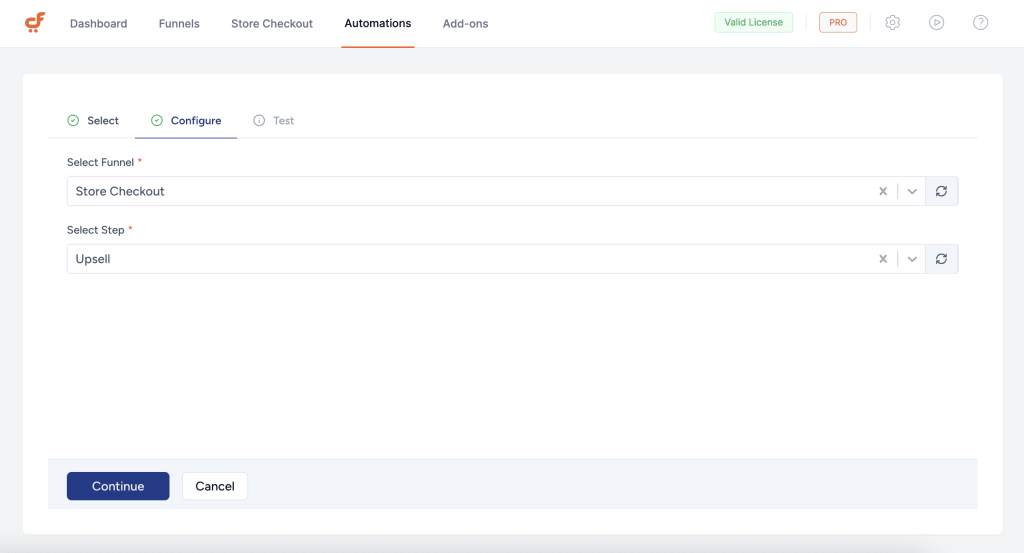Open the settings gear icon

click(892, 23)
